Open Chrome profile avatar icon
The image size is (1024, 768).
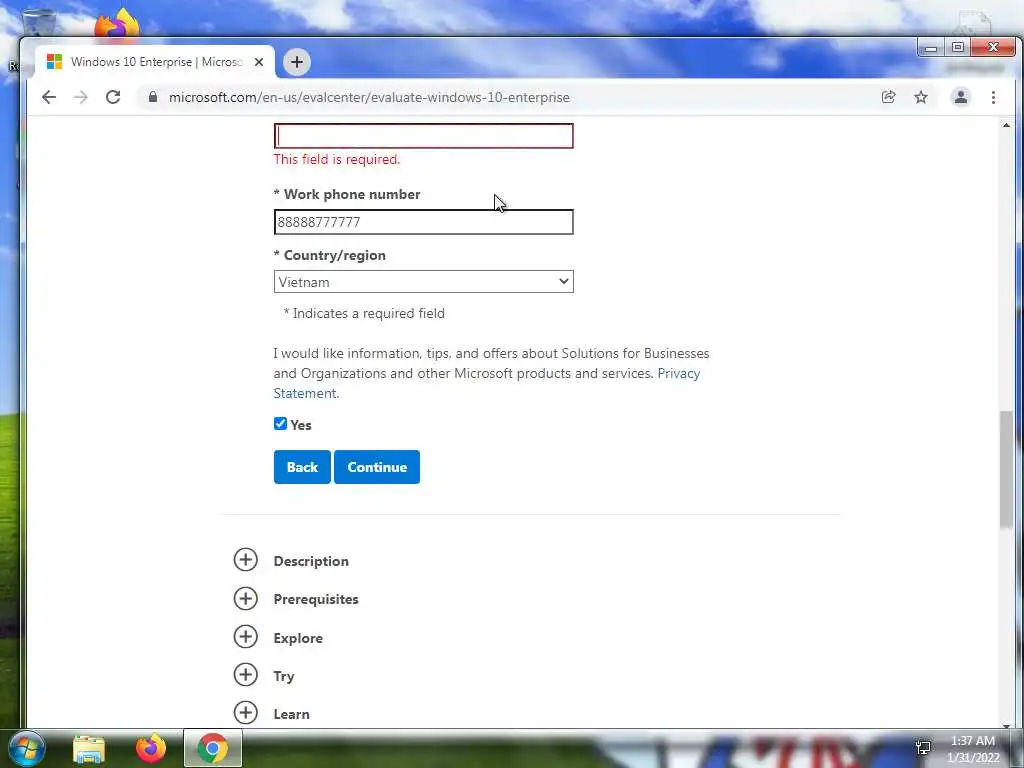[961, 97]
